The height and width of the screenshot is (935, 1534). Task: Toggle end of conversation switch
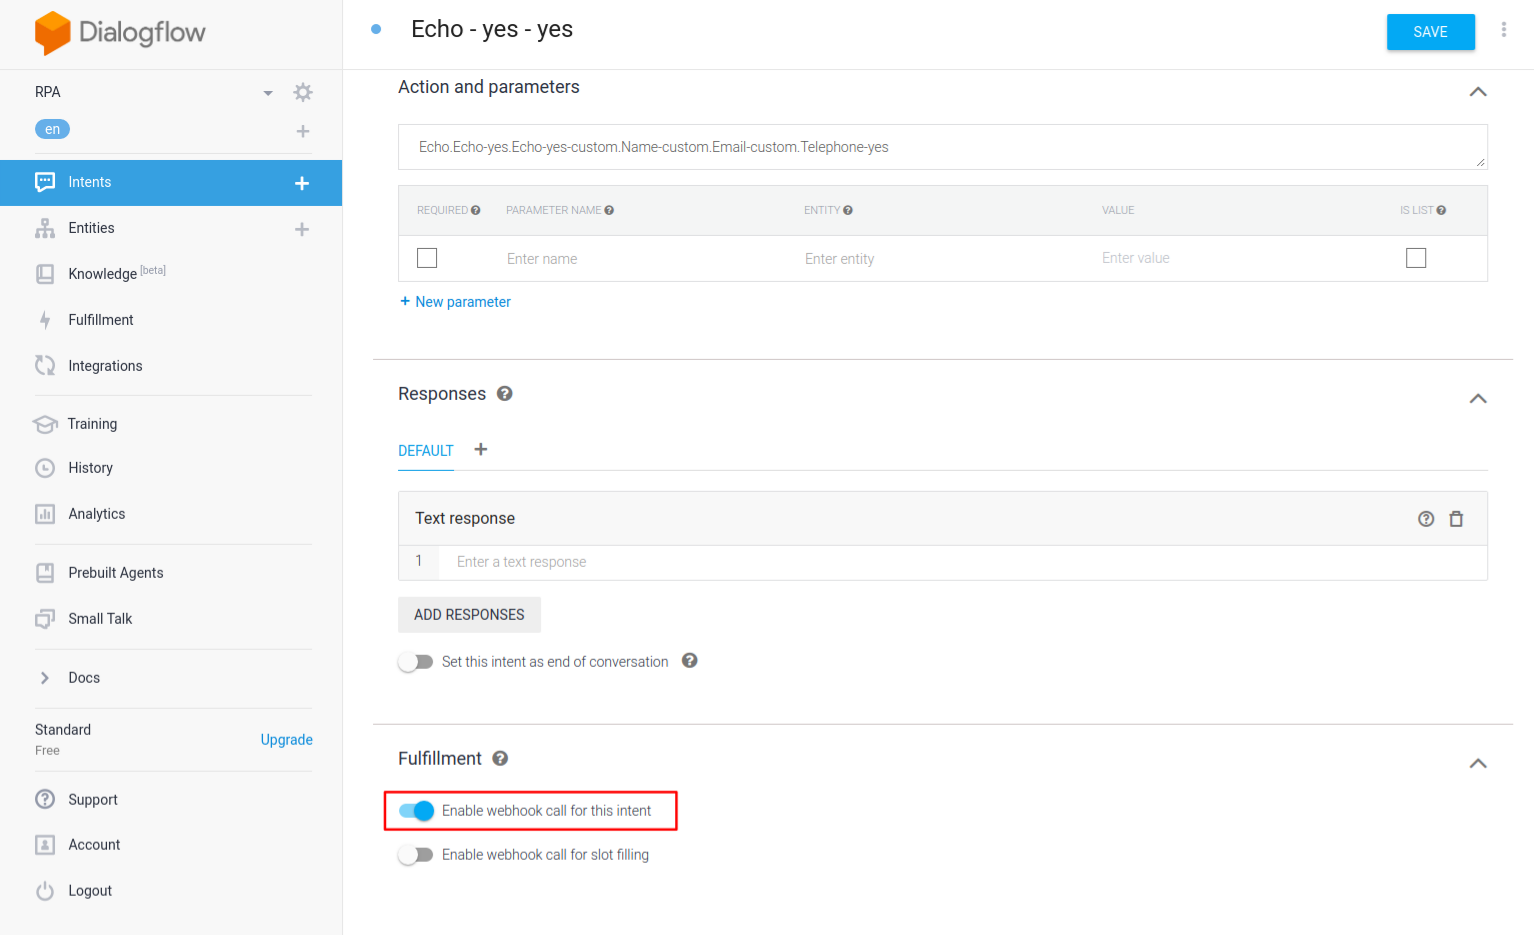coord(416,662)
